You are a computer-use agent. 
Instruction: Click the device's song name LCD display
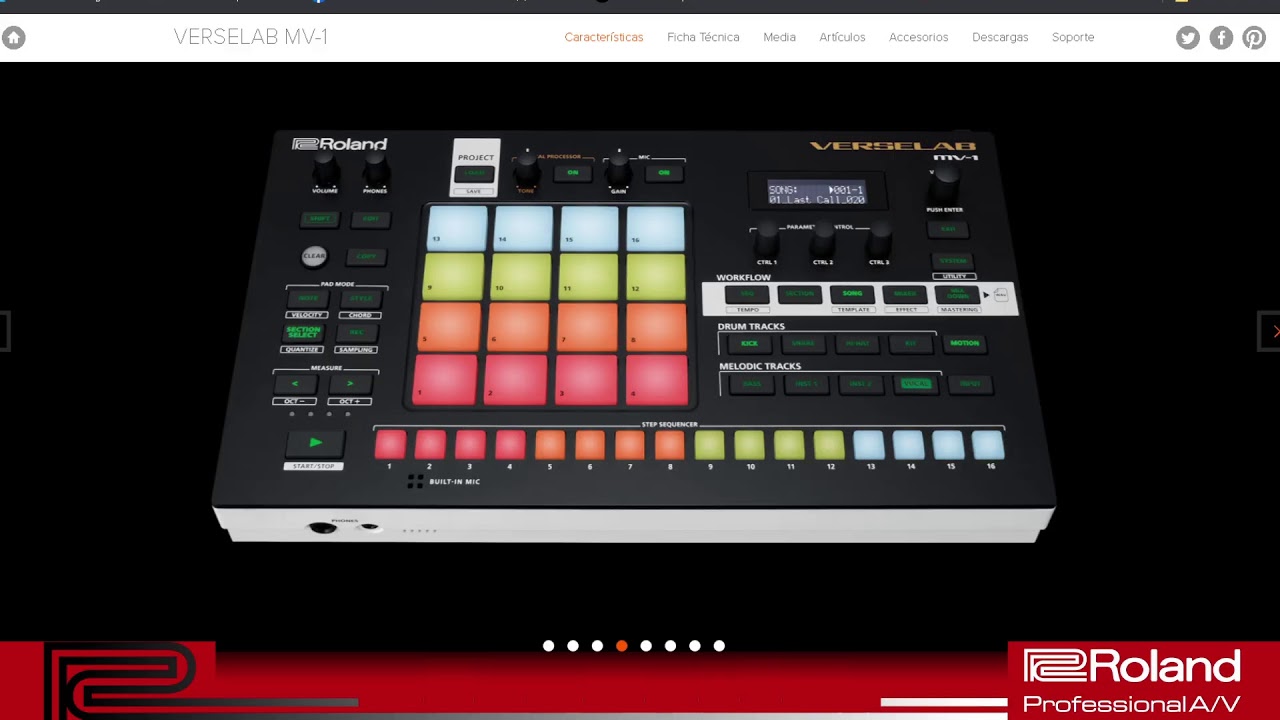pos(816,194)
